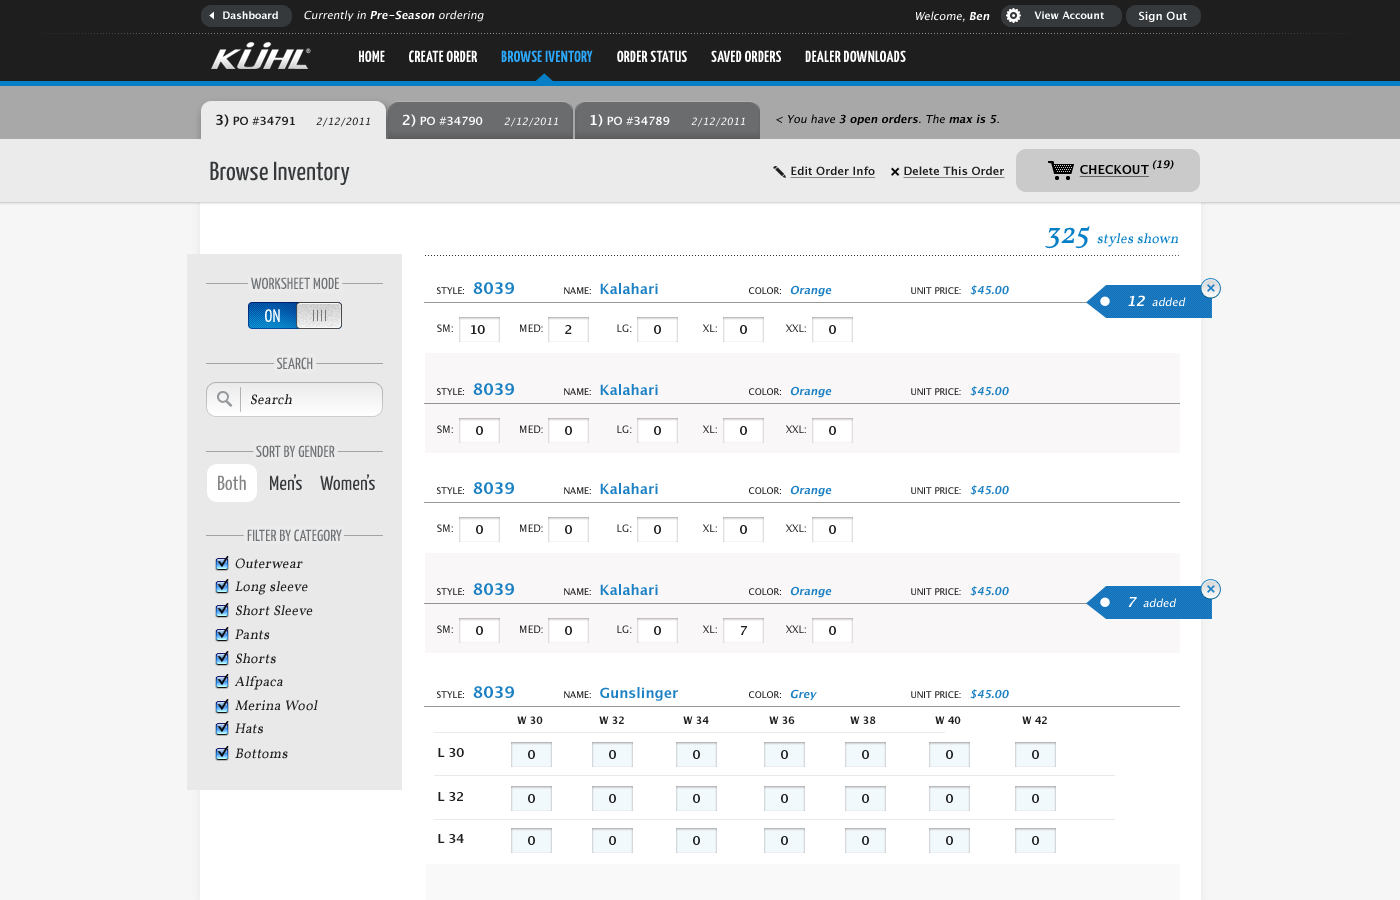Switch to PO #34790 tab

[480, 120]
